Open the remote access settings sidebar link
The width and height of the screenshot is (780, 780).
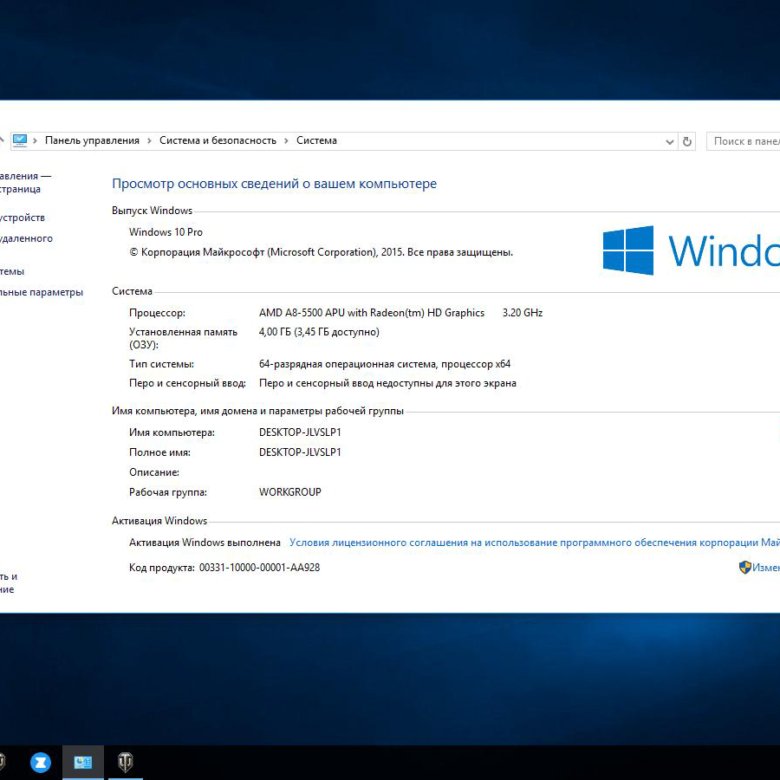click(x=26, y=238)
